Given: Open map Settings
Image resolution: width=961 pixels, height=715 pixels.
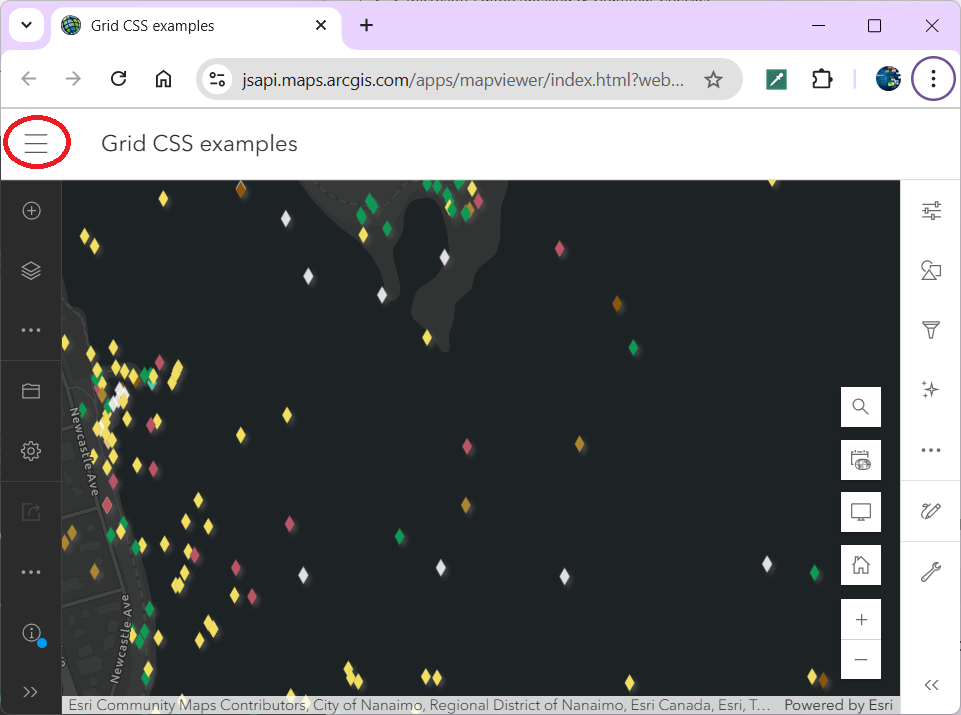Looking at the screenshot, I should click(x=30, y=451).
